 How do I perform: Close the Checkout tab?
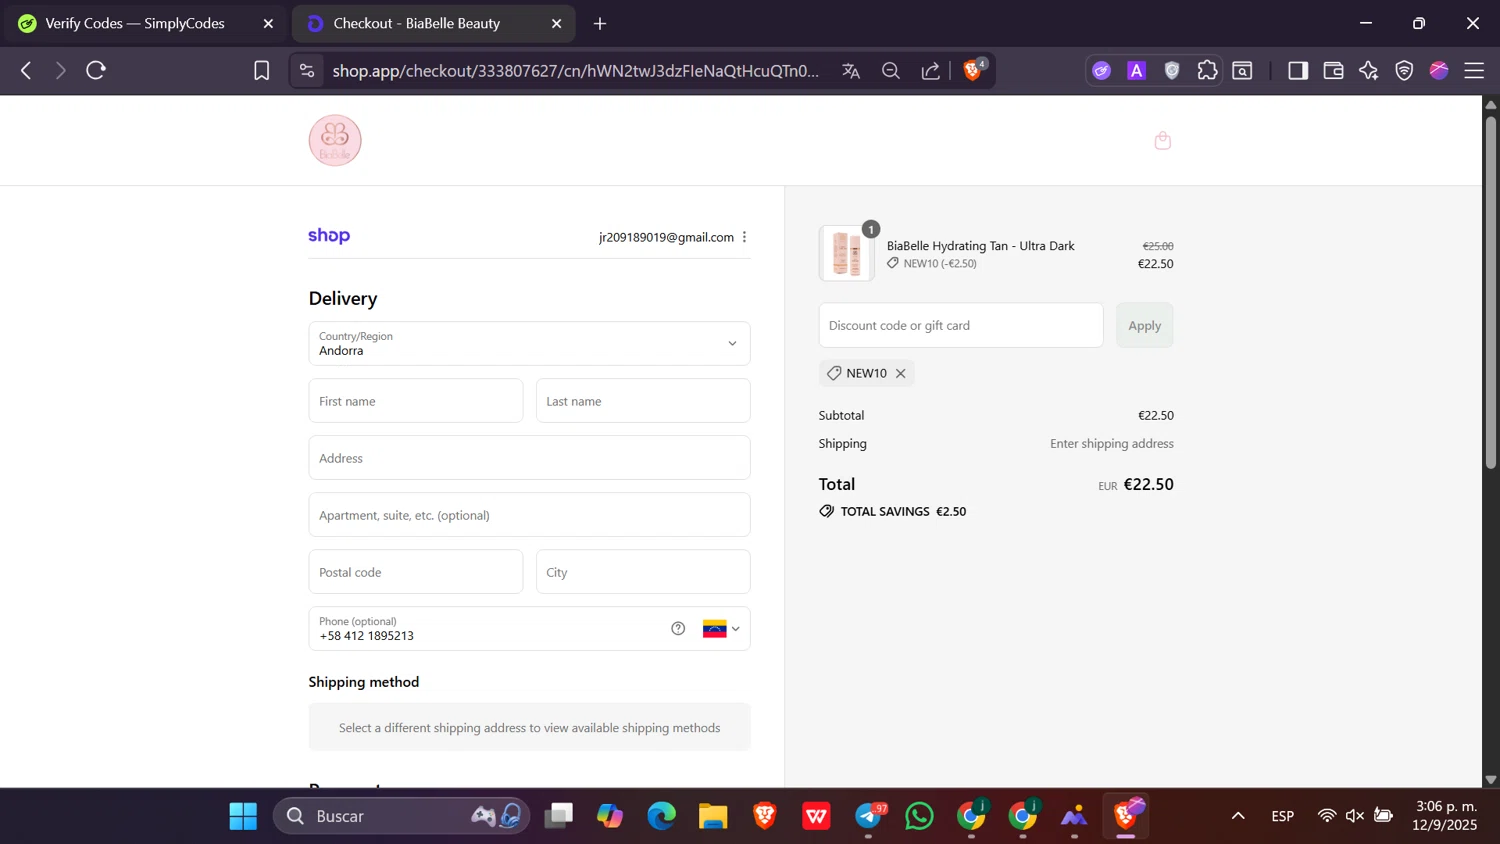[x=556, y=23]
